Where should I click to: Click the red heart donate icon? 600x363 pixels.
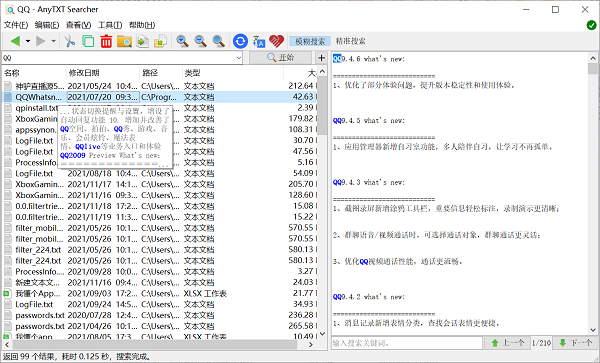276,41
